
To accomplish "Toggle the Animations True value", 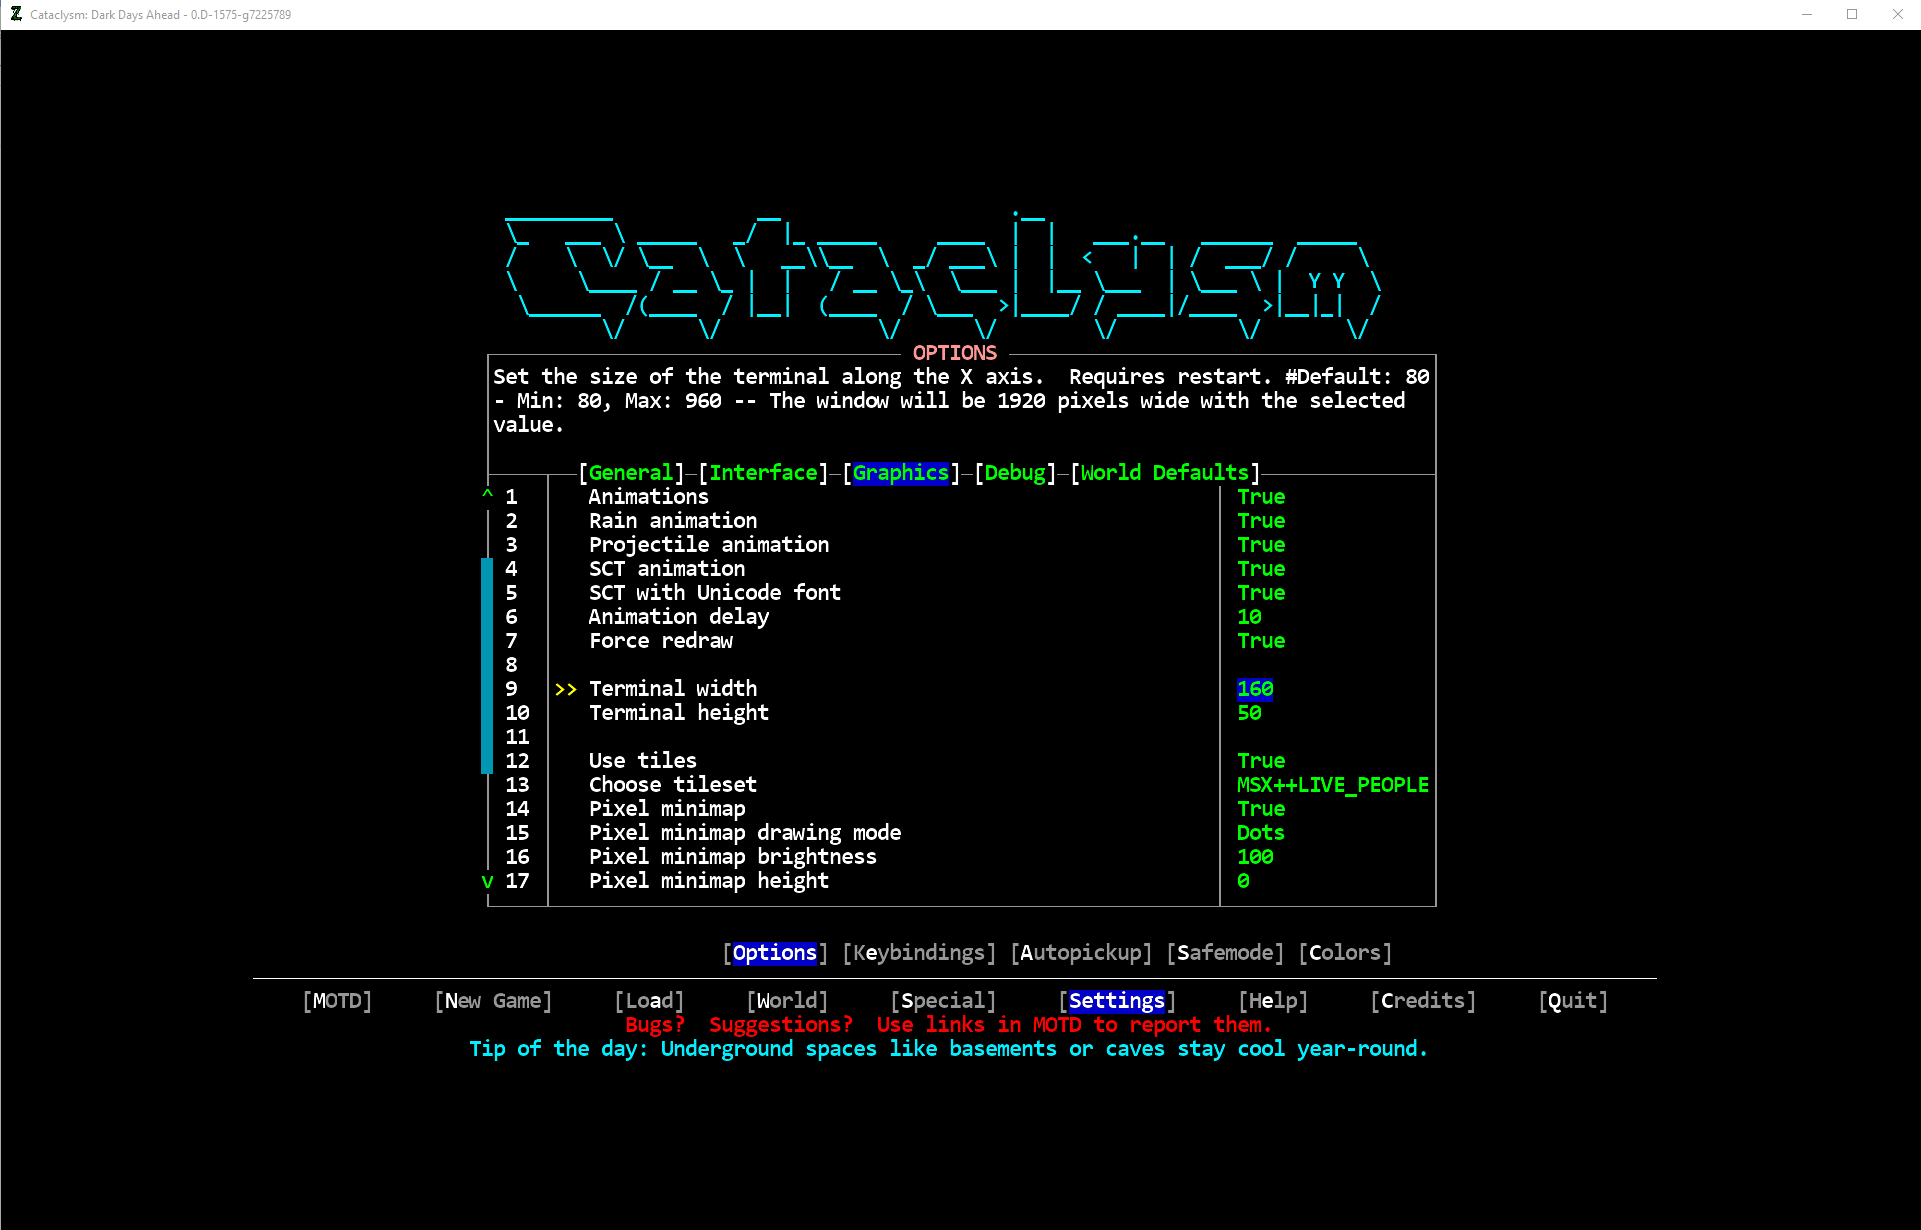I will pyautogui.click(x=1260, y=497).
